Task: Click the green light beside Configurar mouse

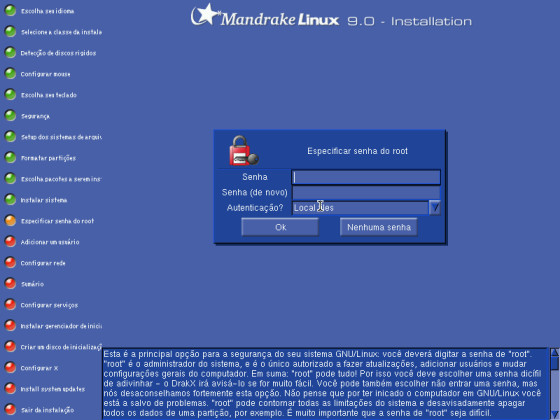Action: tap(10, 74)
